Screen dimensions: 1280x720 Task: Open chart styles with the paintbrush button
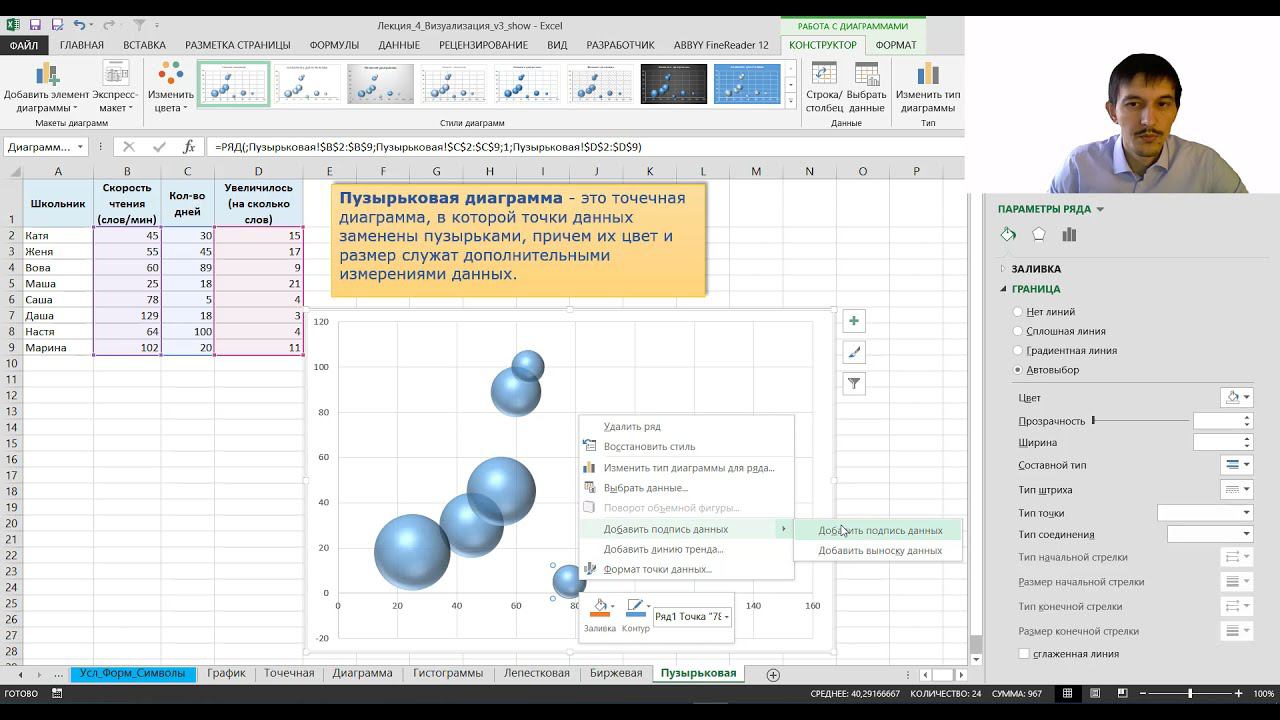[x=854, y=352]
